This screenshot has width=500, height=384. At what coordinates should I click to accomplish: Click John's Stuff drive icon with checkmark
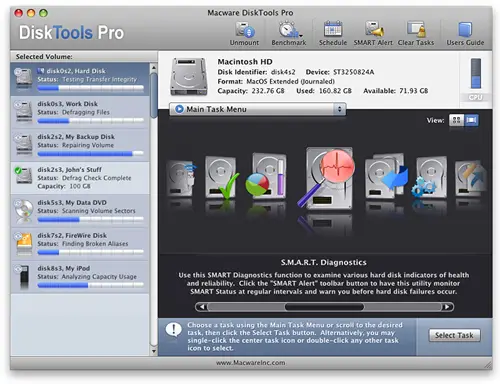click(x=23, y=175)
